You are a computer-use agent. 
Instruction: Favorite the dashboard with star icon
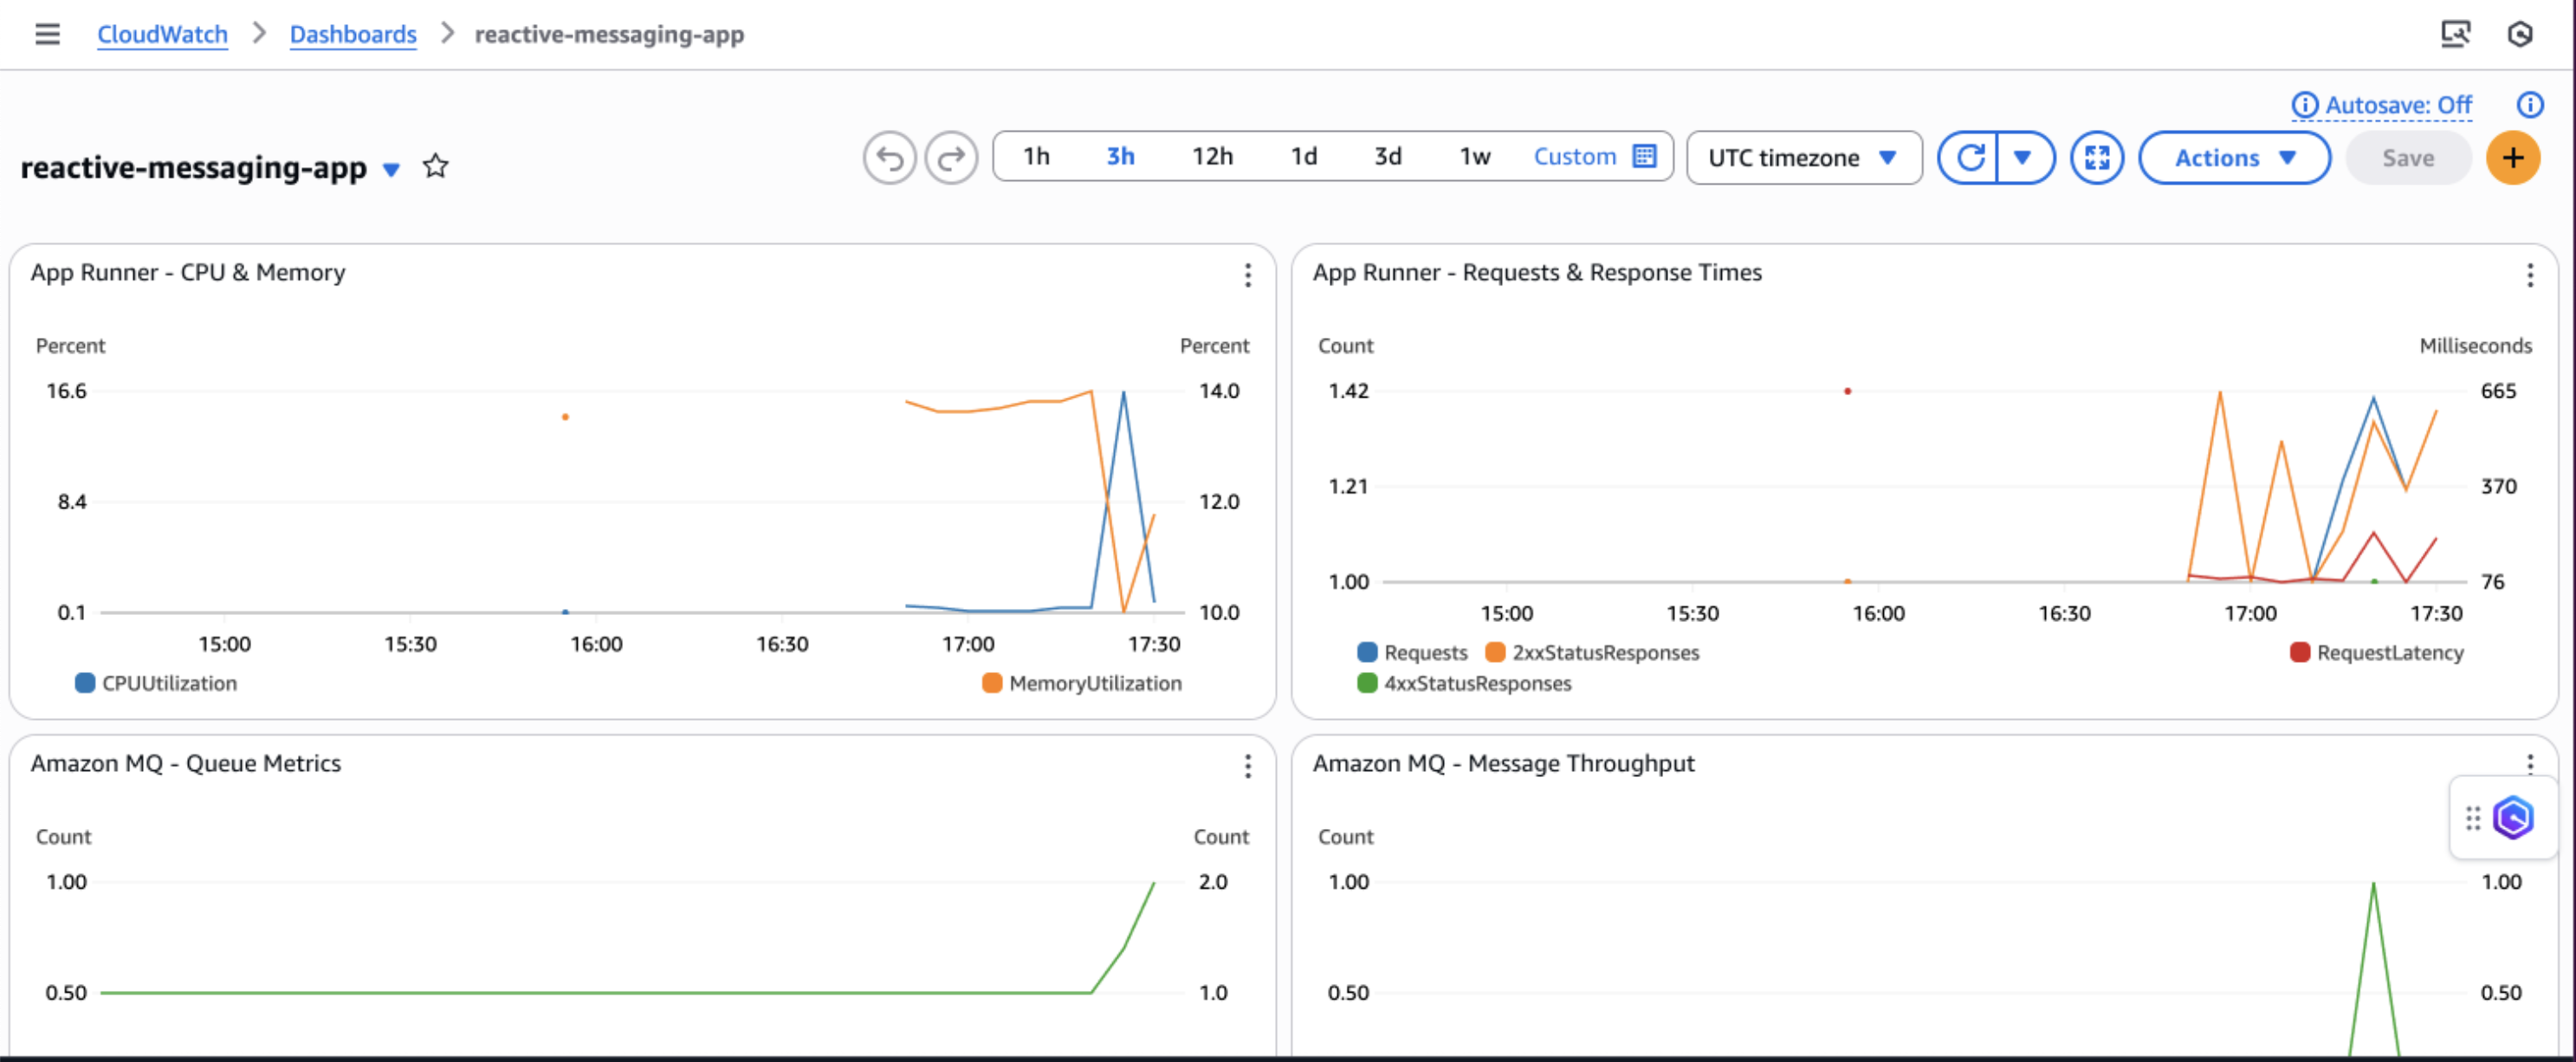[435, 166]
